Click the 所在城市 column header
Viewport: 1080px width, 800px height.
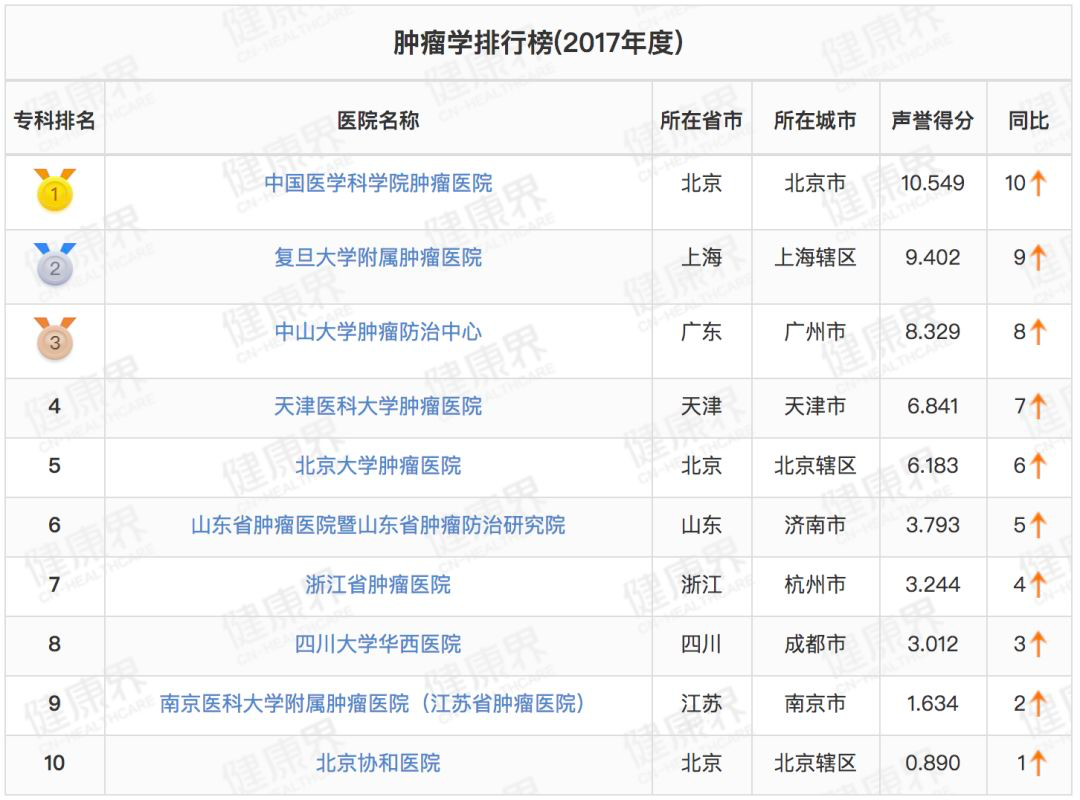tap(816, 121)
